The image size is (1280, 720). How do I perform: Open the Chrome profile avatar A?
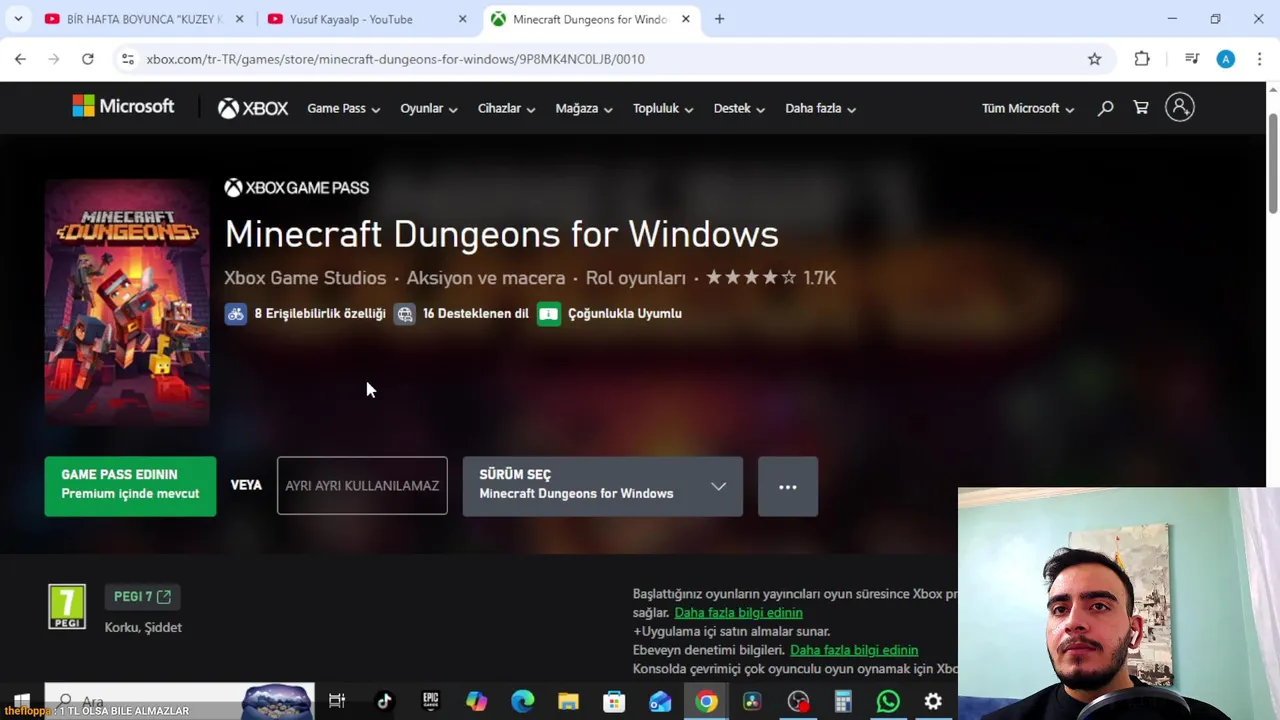click(x=1226, y=59)
